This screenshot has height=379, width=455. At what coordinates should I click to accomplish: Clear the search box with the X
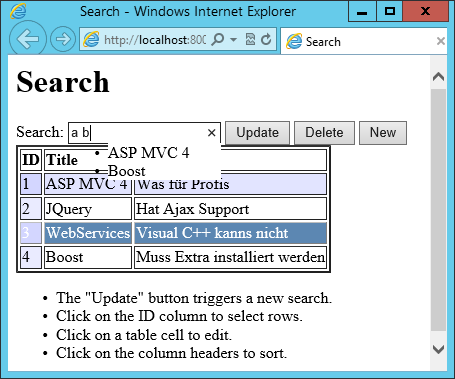212,133
